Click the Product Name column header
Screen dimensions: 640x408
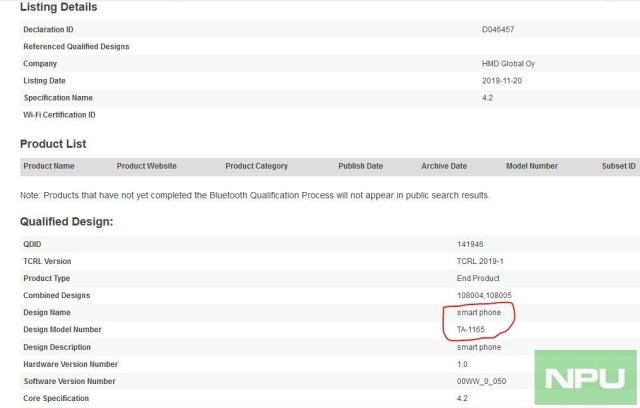pos(49,166)
